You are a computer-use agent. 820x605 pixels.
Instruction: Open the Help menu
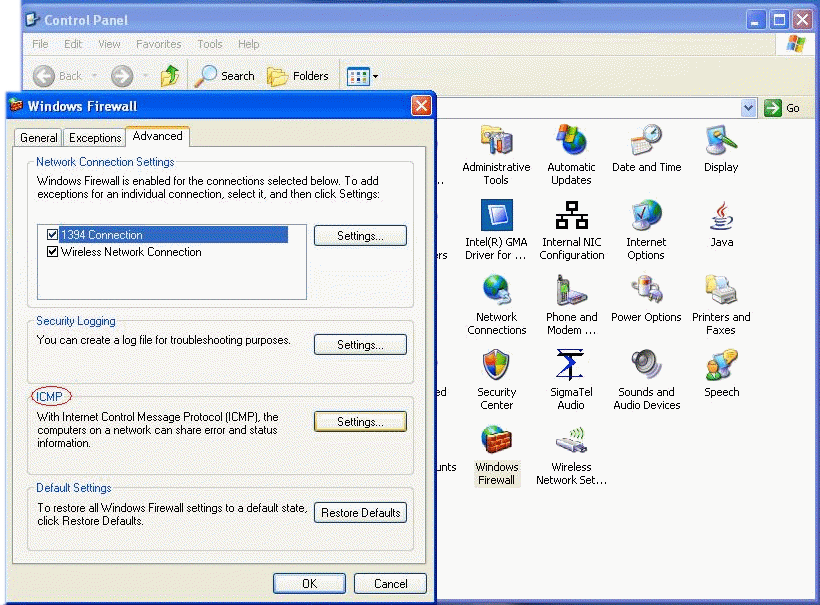pyautogui.click(x=248, y=44)
